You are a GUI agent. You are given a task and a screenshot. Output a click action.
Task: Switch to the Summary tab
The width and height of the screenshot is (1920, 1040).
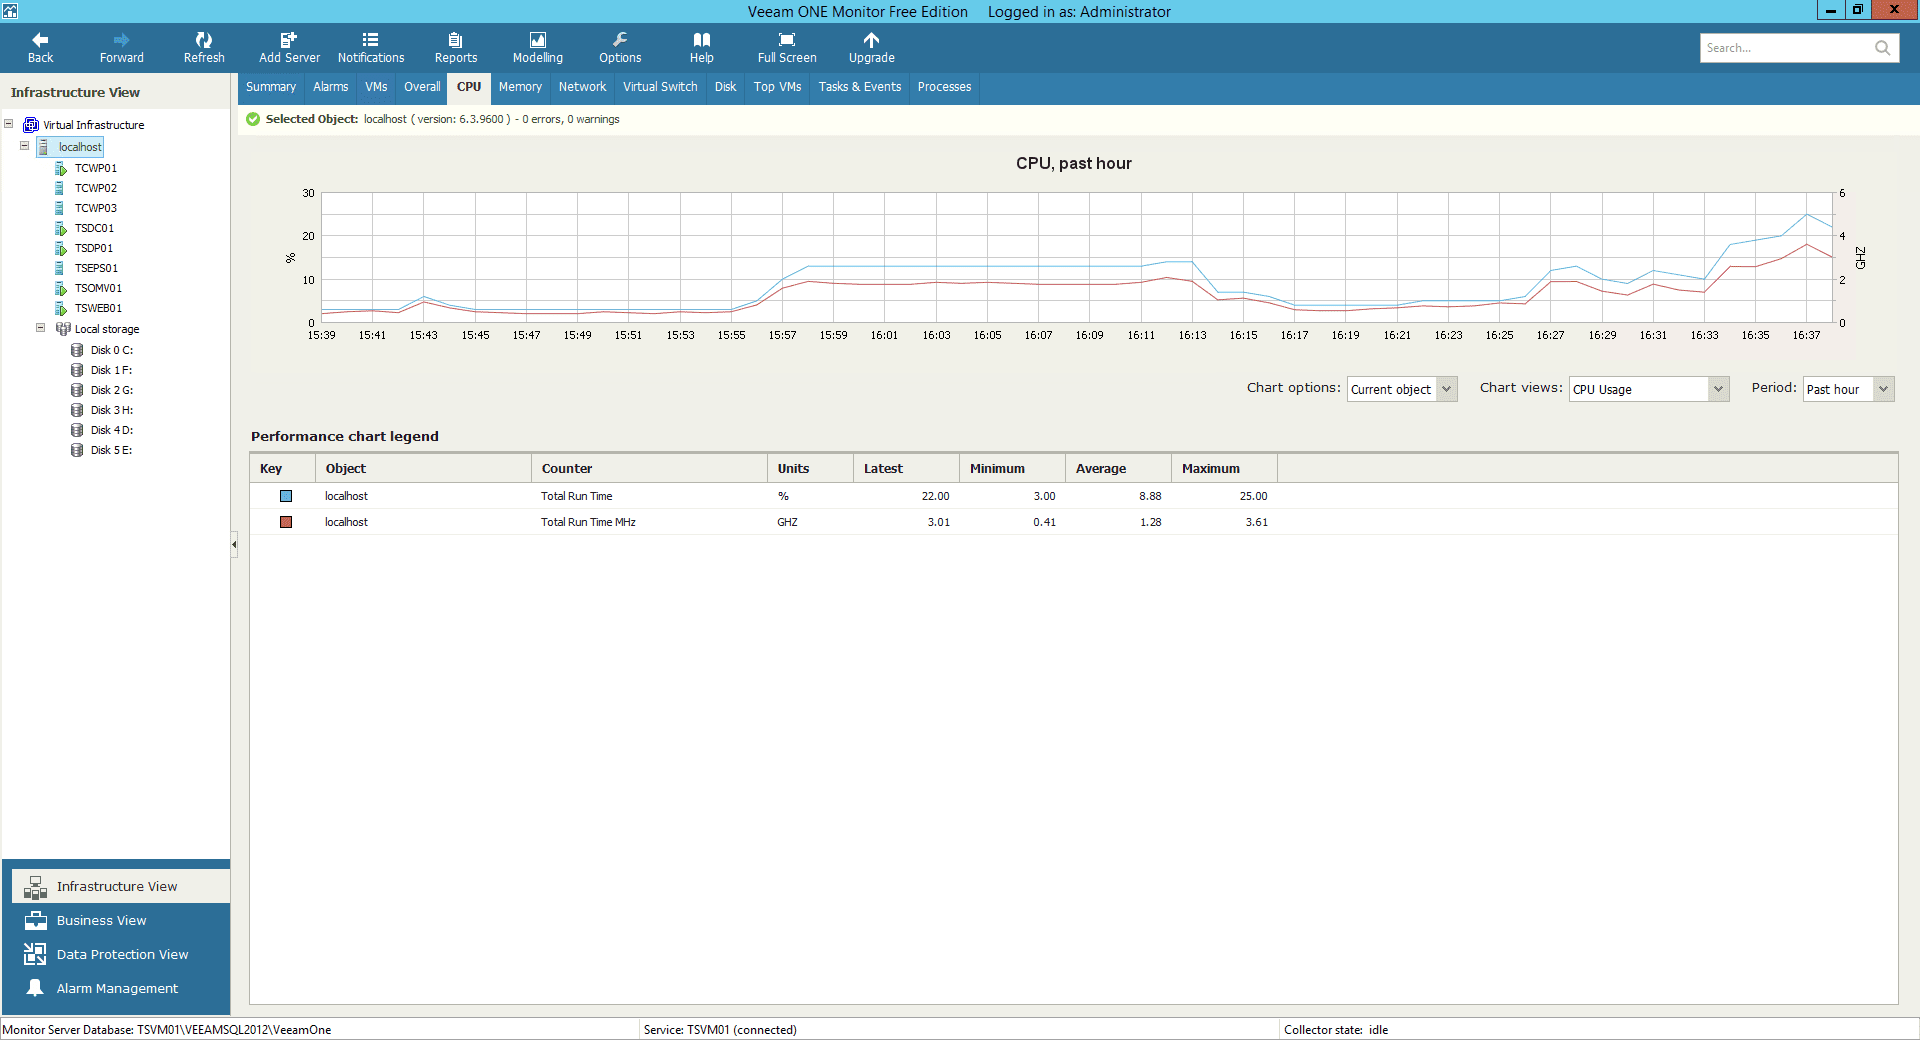coord(271,87)
